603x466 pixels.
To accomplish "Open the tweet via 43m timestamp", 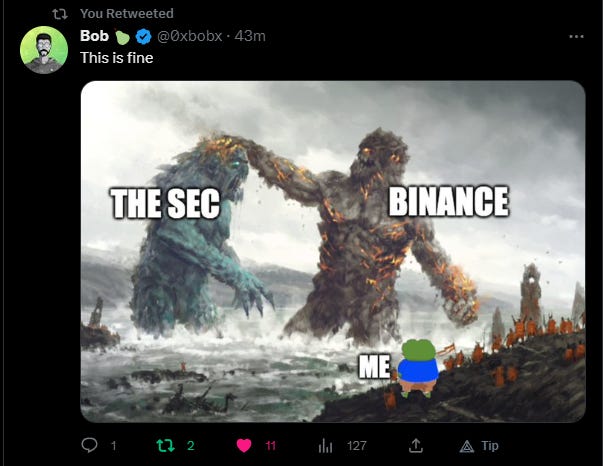I will 250,36.
